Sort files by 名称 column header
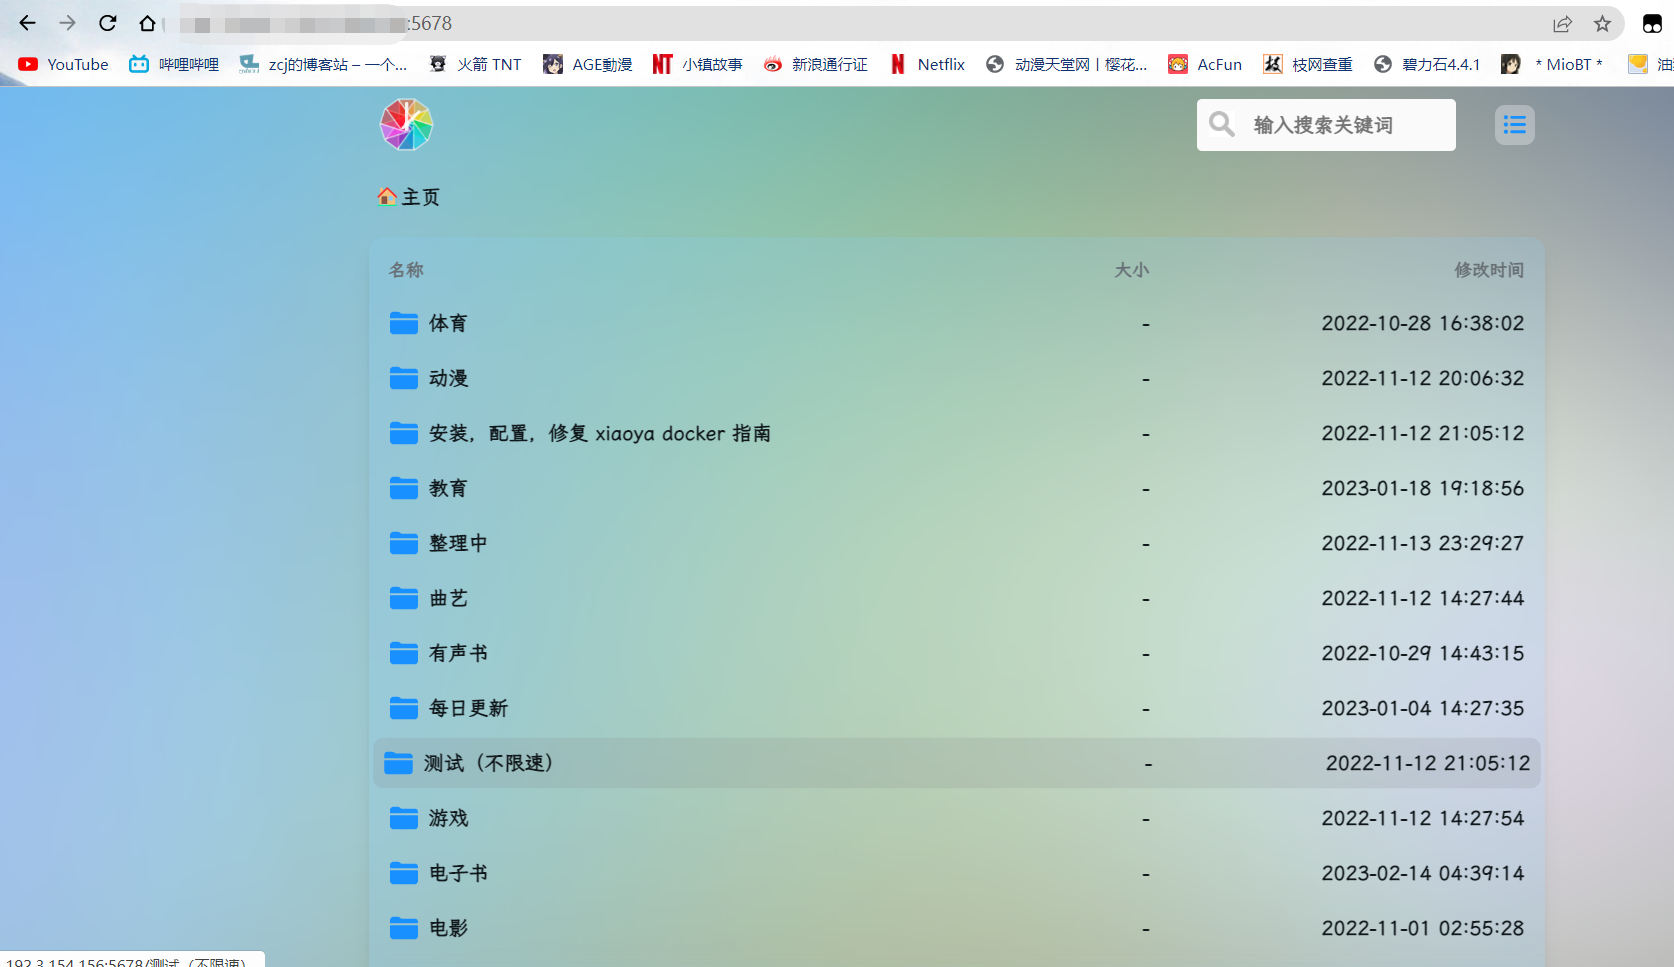 click(x=406, y=270)
